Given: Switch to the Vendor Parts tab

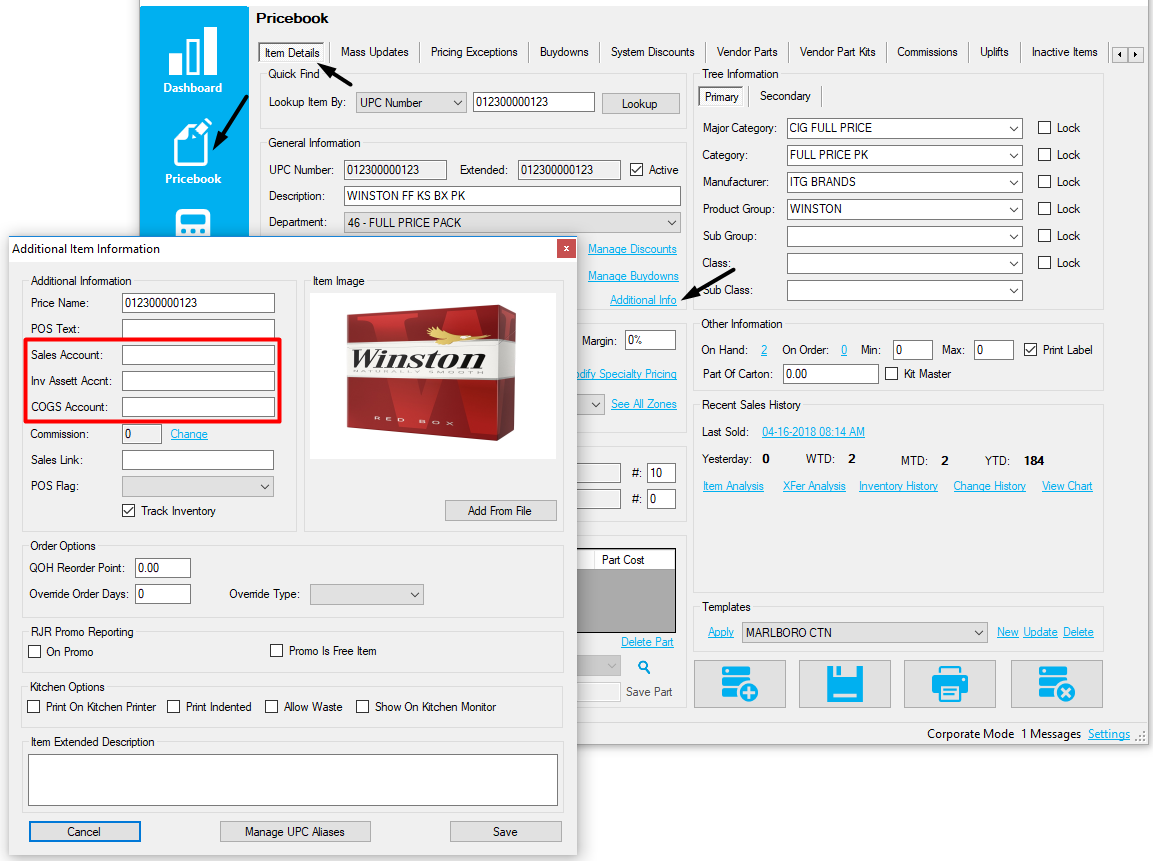Looking at the screenshot, I should (747, 52).
